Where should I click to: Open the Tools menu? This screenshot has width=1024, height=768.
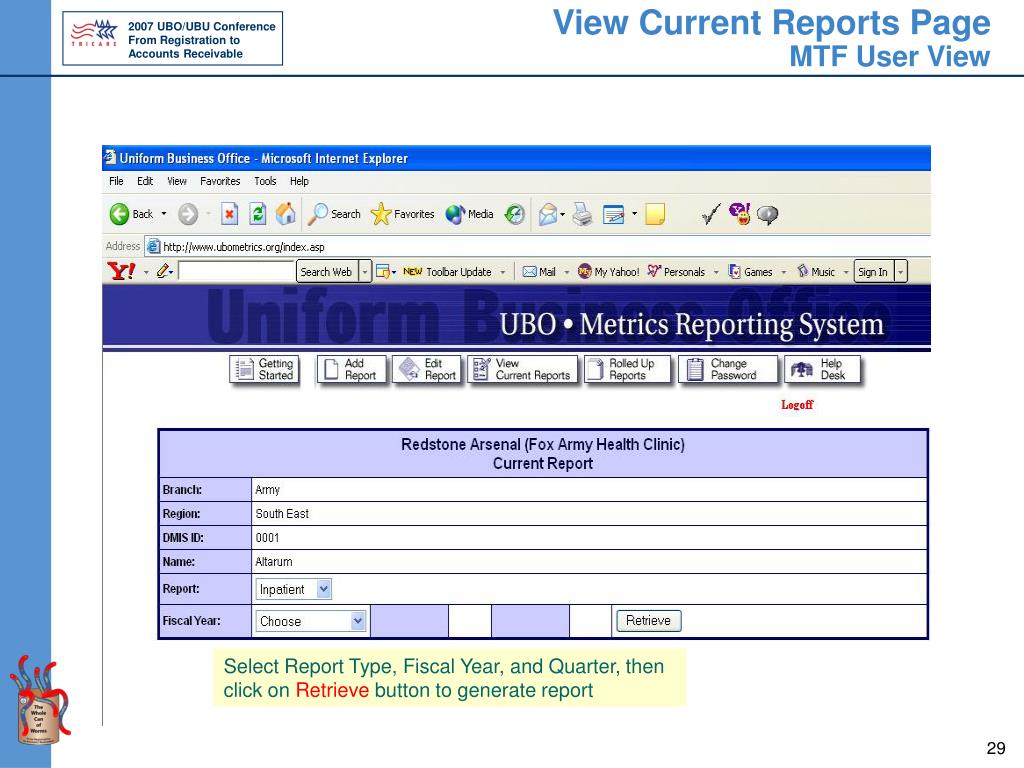[265, 181]
